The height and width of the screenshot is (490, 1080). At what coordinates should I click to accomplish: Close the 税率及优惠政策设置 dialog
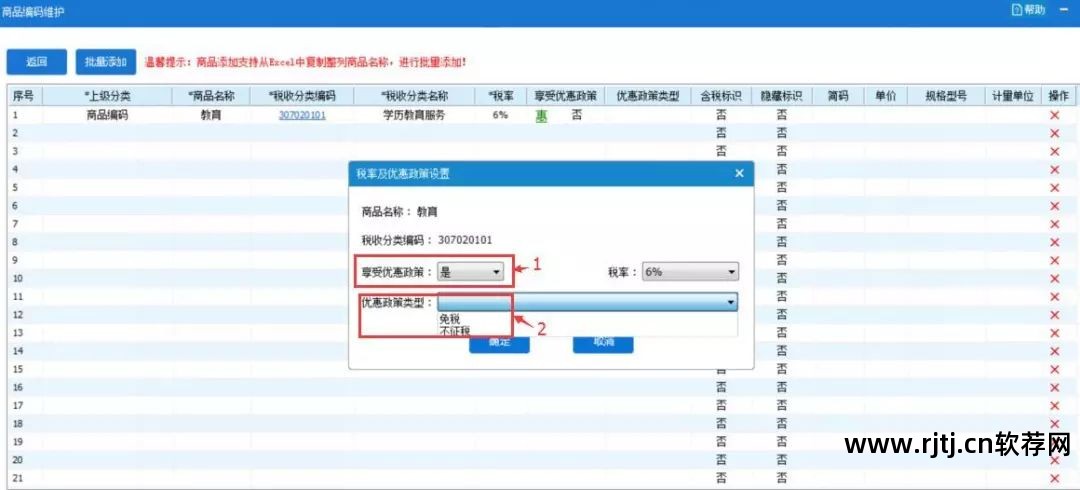[739, 174]
